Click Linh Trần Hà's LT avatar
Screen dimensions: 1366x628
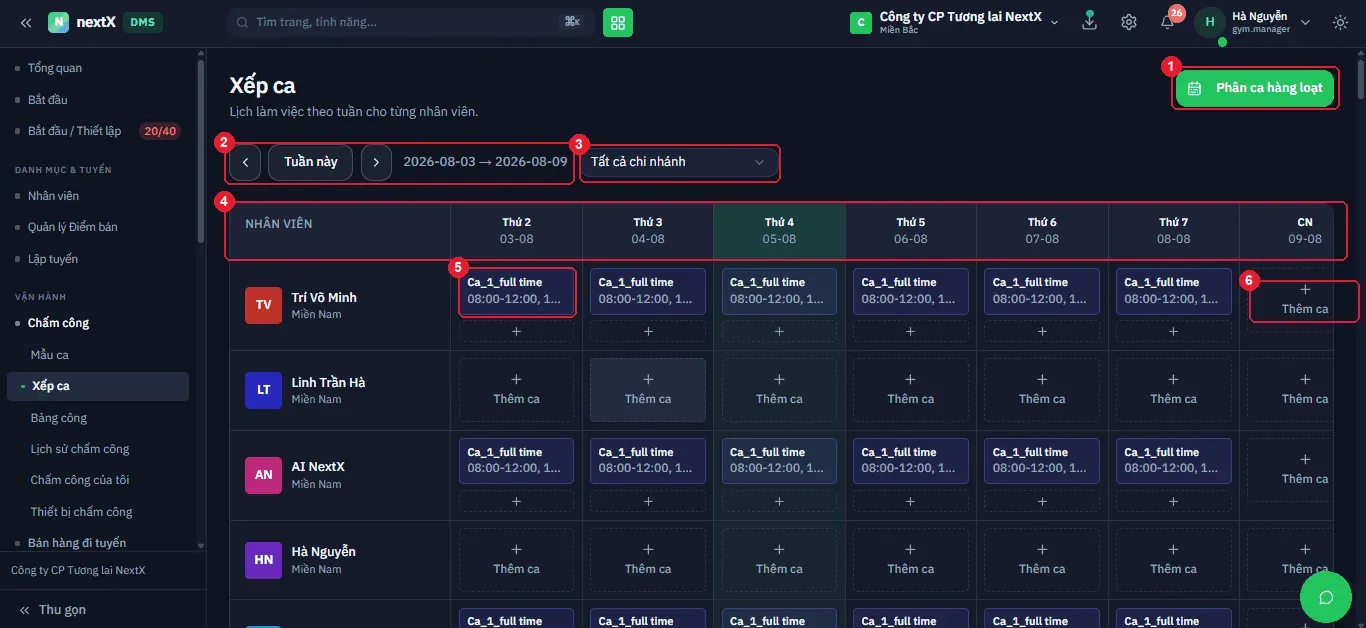click(x=264, y=390)
